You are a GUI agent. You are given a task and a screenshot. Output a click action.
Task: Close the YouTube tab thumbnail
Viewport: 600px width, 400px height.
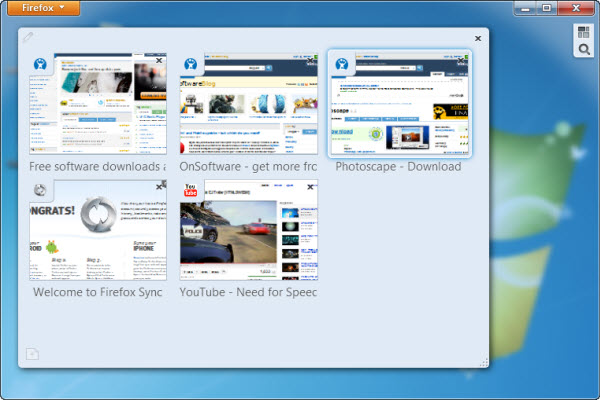point(311,187)
